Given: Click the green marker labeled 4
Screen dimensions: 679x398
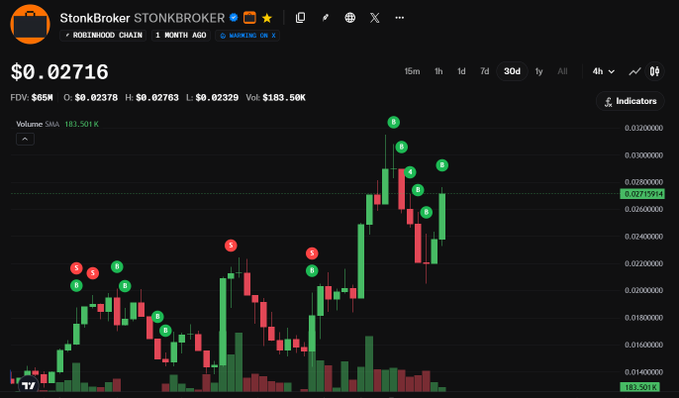Looking at the screenshot, I should pyautogui.click(x=410, y=172).
